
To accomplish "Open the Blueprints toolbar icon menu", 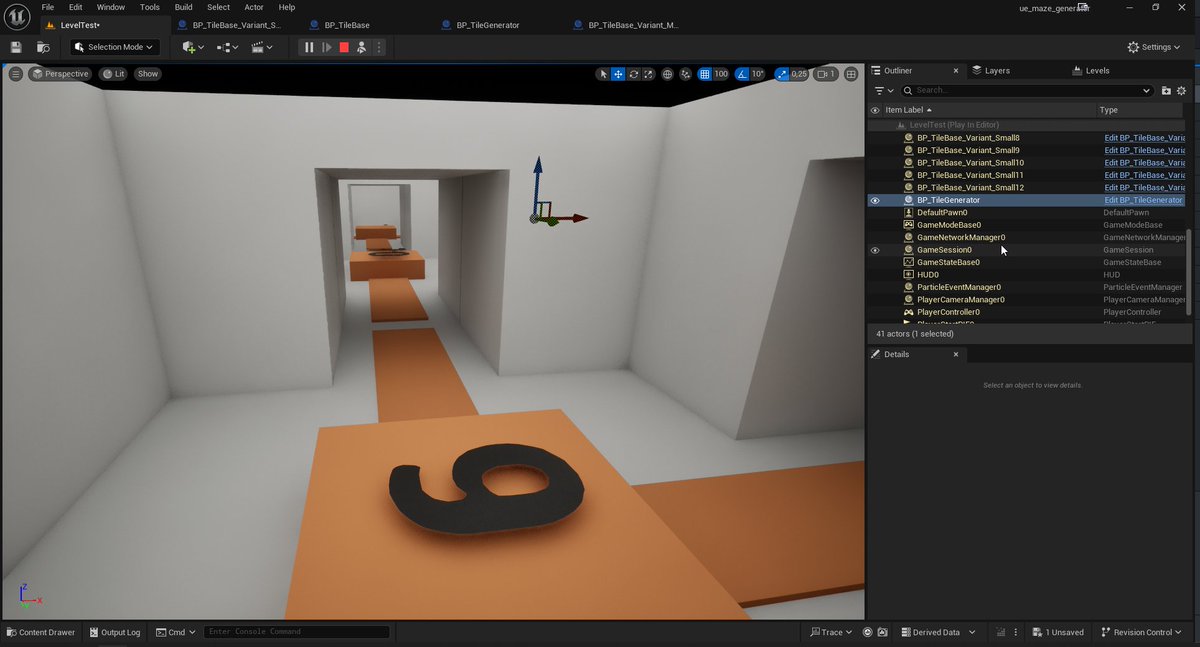I will point(227,47).
